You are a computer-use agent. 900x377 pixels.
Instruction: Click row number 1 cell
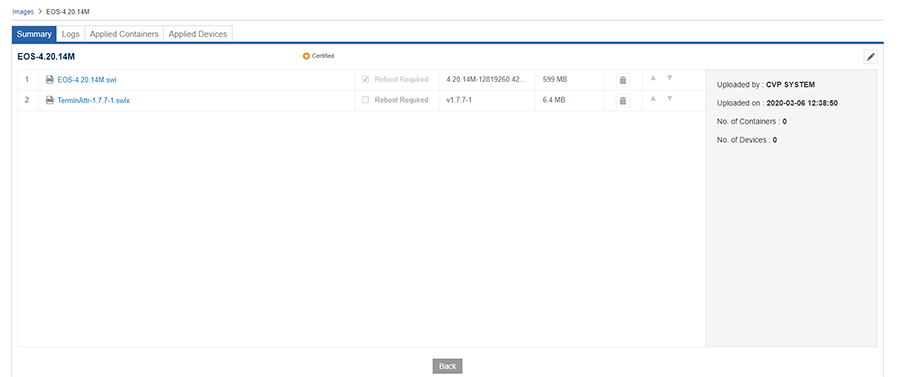click(x=27, y=79)
